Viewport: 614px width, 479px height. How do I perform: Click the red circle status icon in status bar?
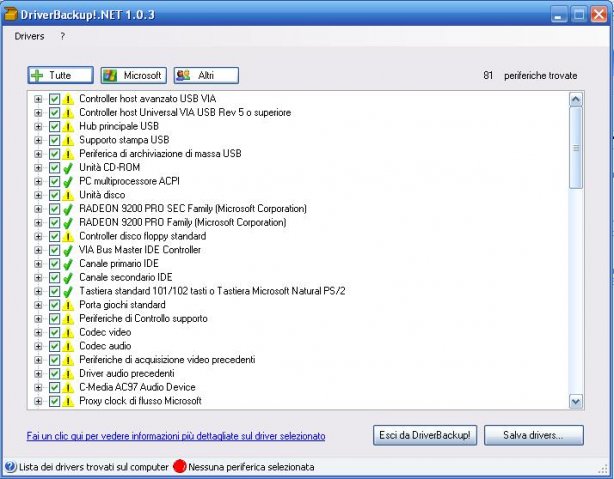click(180, 466)
